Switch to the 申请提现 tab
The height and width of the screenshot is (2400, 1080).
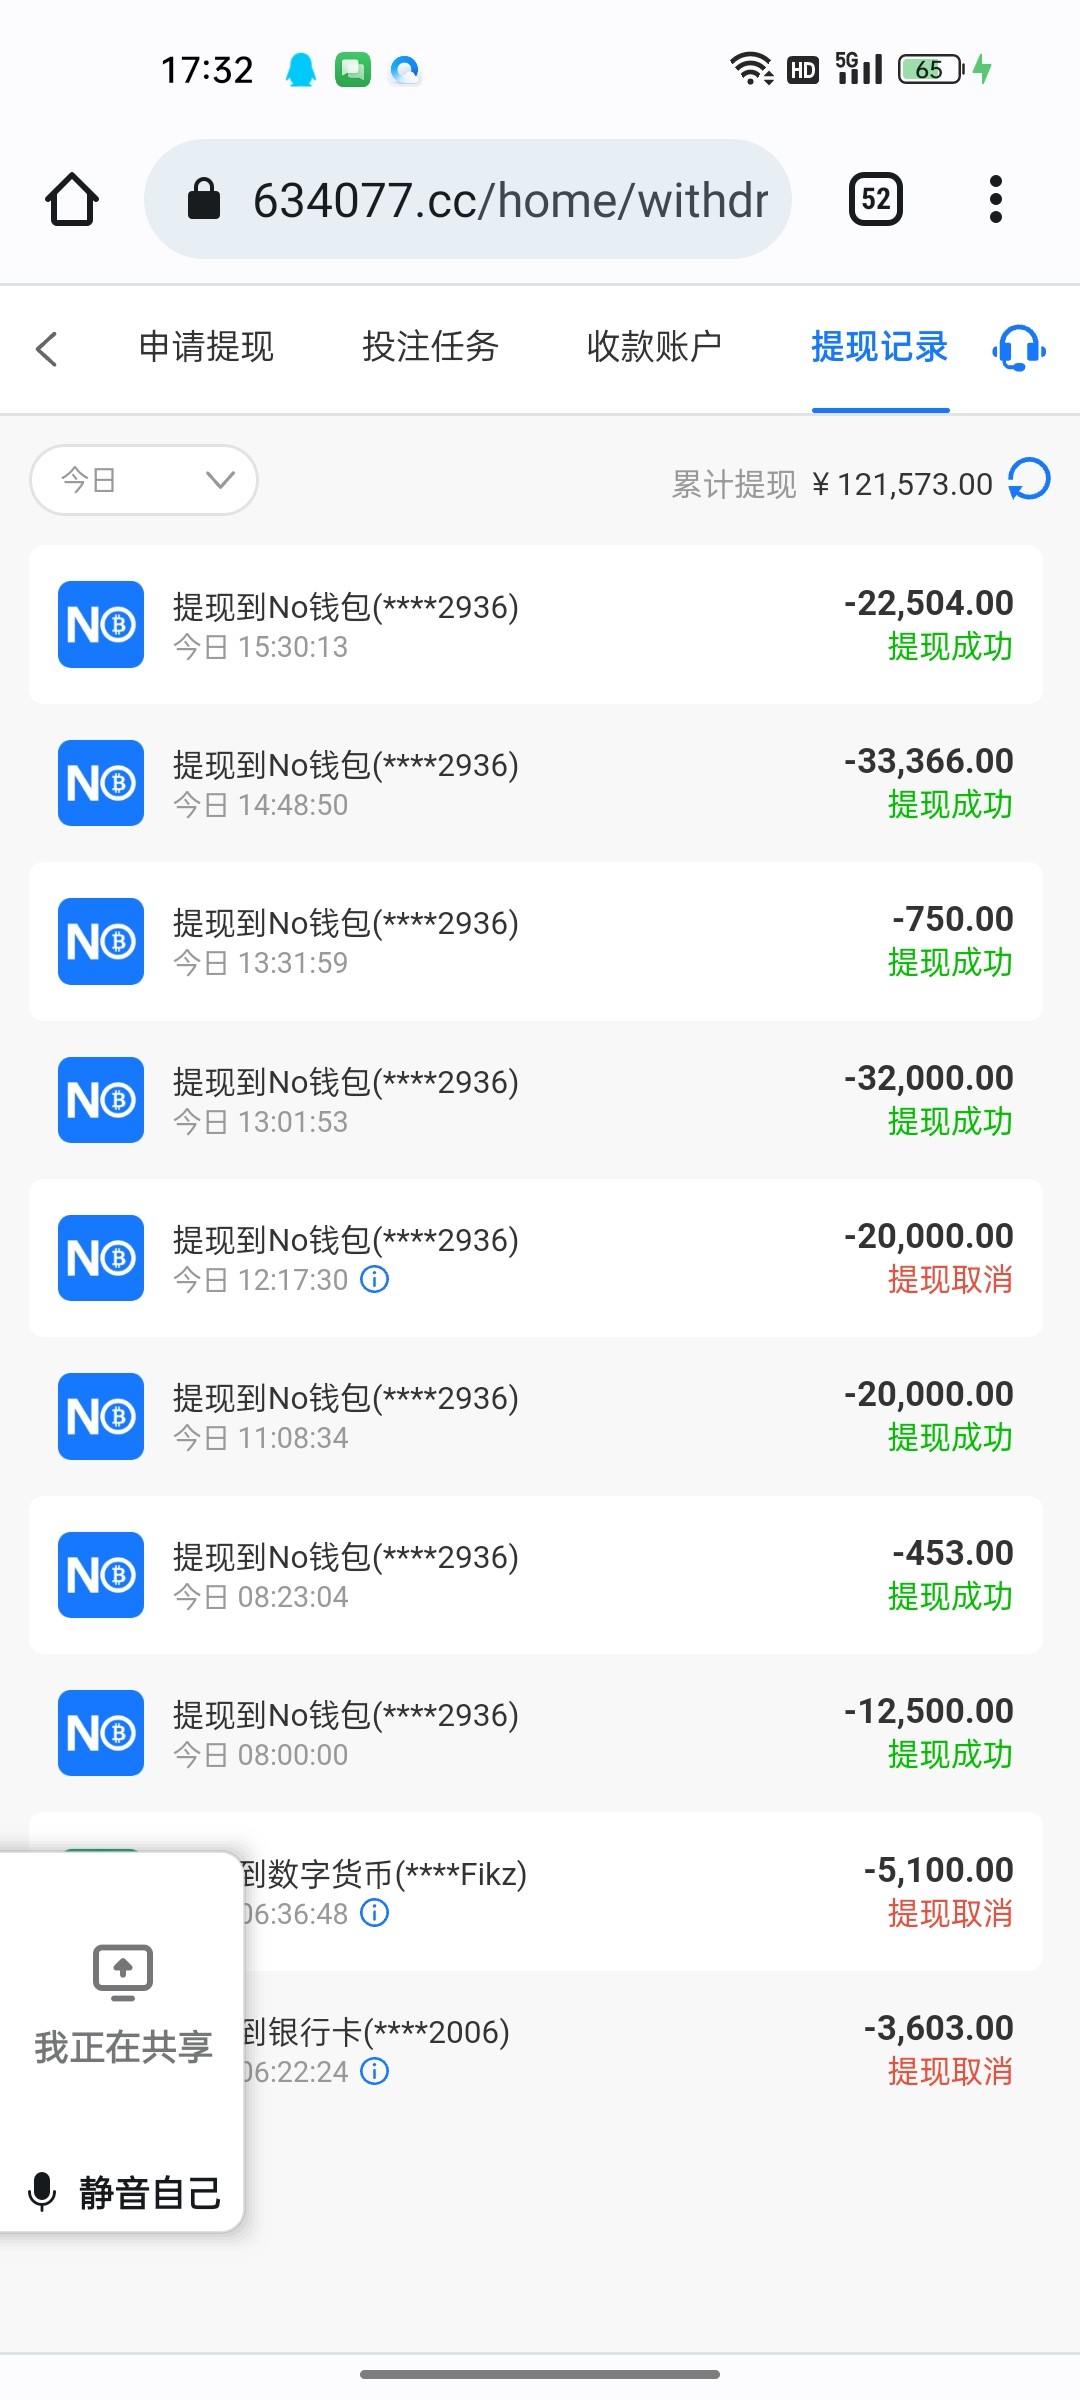[x=206, y=347]
